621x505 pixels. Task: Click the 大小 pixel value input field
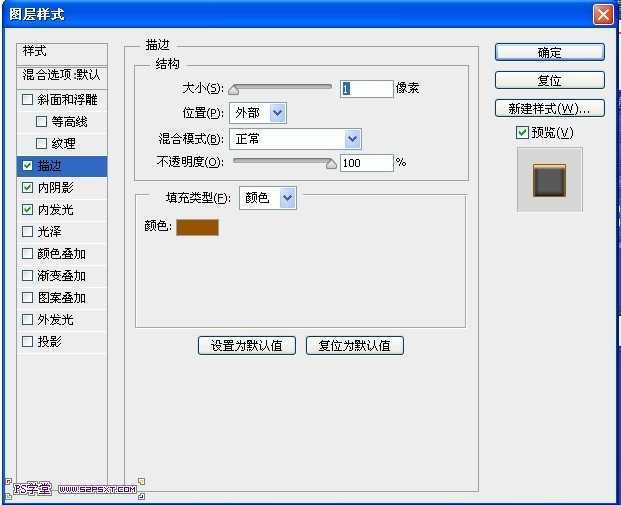coord(366,88)
